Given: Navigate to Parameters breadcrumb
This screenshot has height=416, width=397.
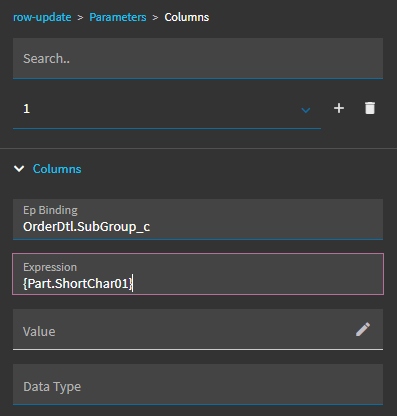Looking at the screenshot, I should [118, 17].
